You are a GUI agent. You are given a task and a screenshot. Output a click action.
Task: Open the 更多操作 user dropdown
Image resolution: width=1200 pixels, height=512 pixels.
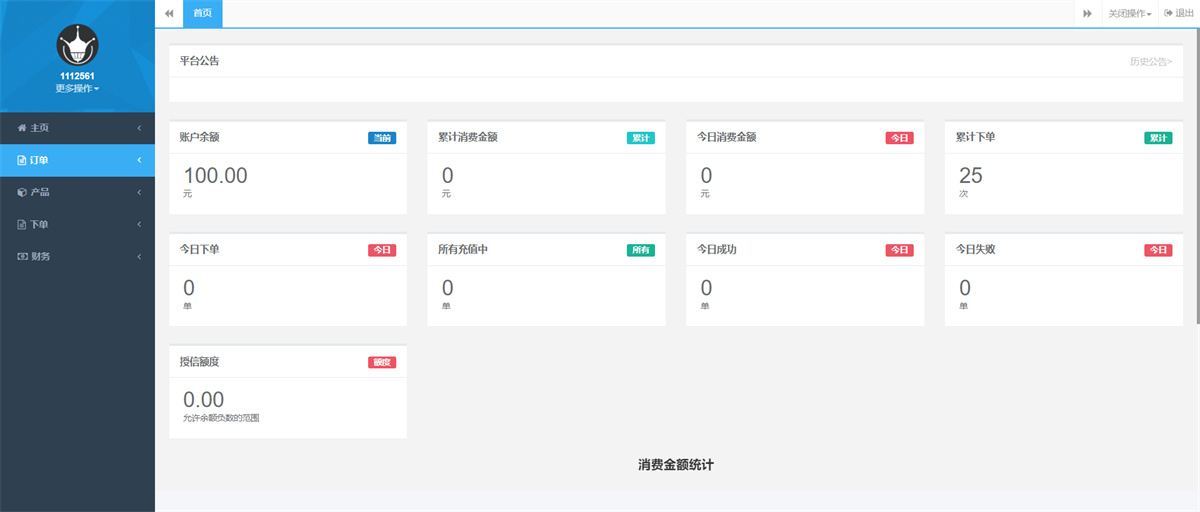coord(77,88)
